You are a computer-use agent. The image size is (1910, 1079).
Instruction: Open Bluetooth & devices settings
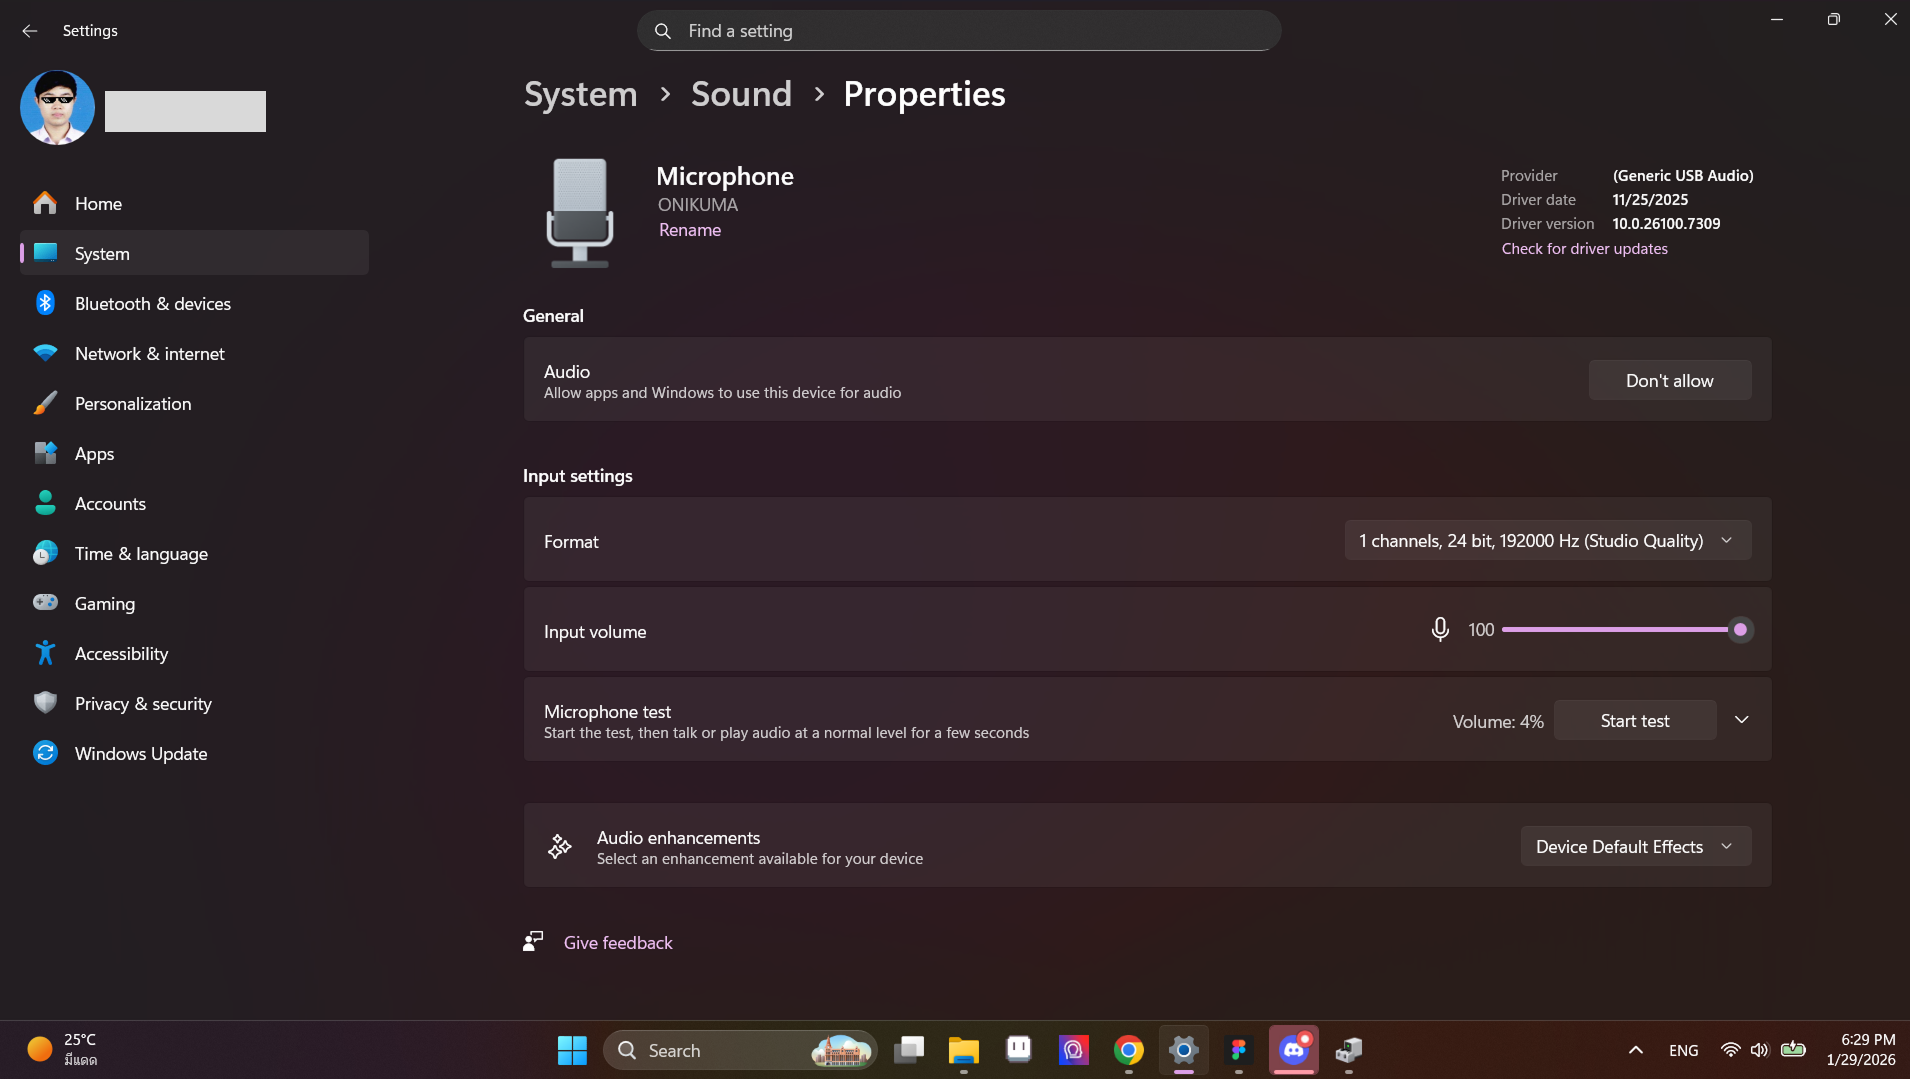[x=152, y=303]
